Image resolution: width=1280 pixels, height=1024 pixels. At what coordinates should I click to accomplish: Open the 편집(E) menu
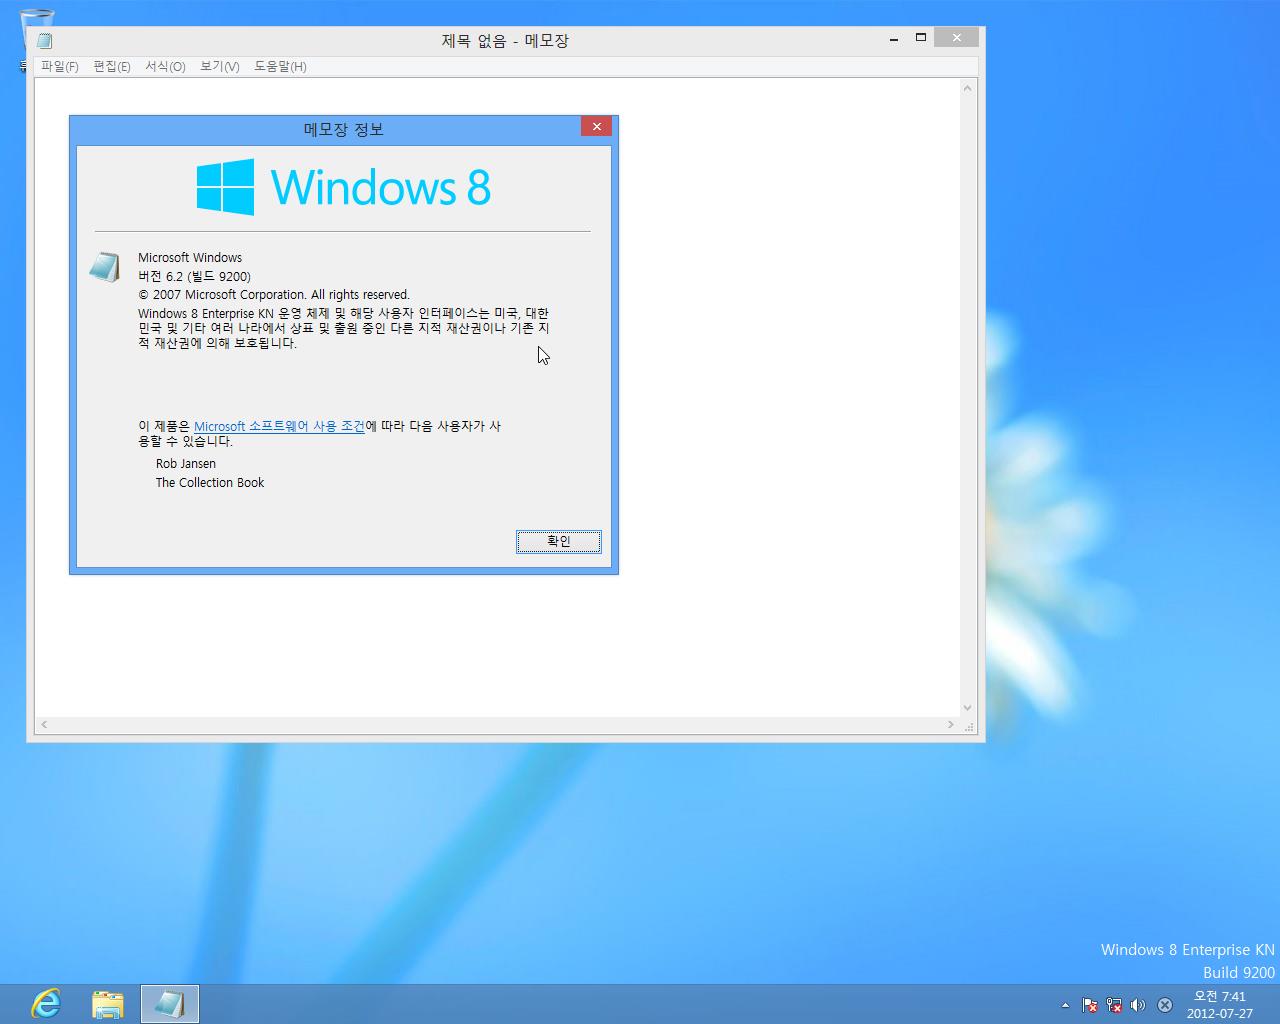[111, 66]
